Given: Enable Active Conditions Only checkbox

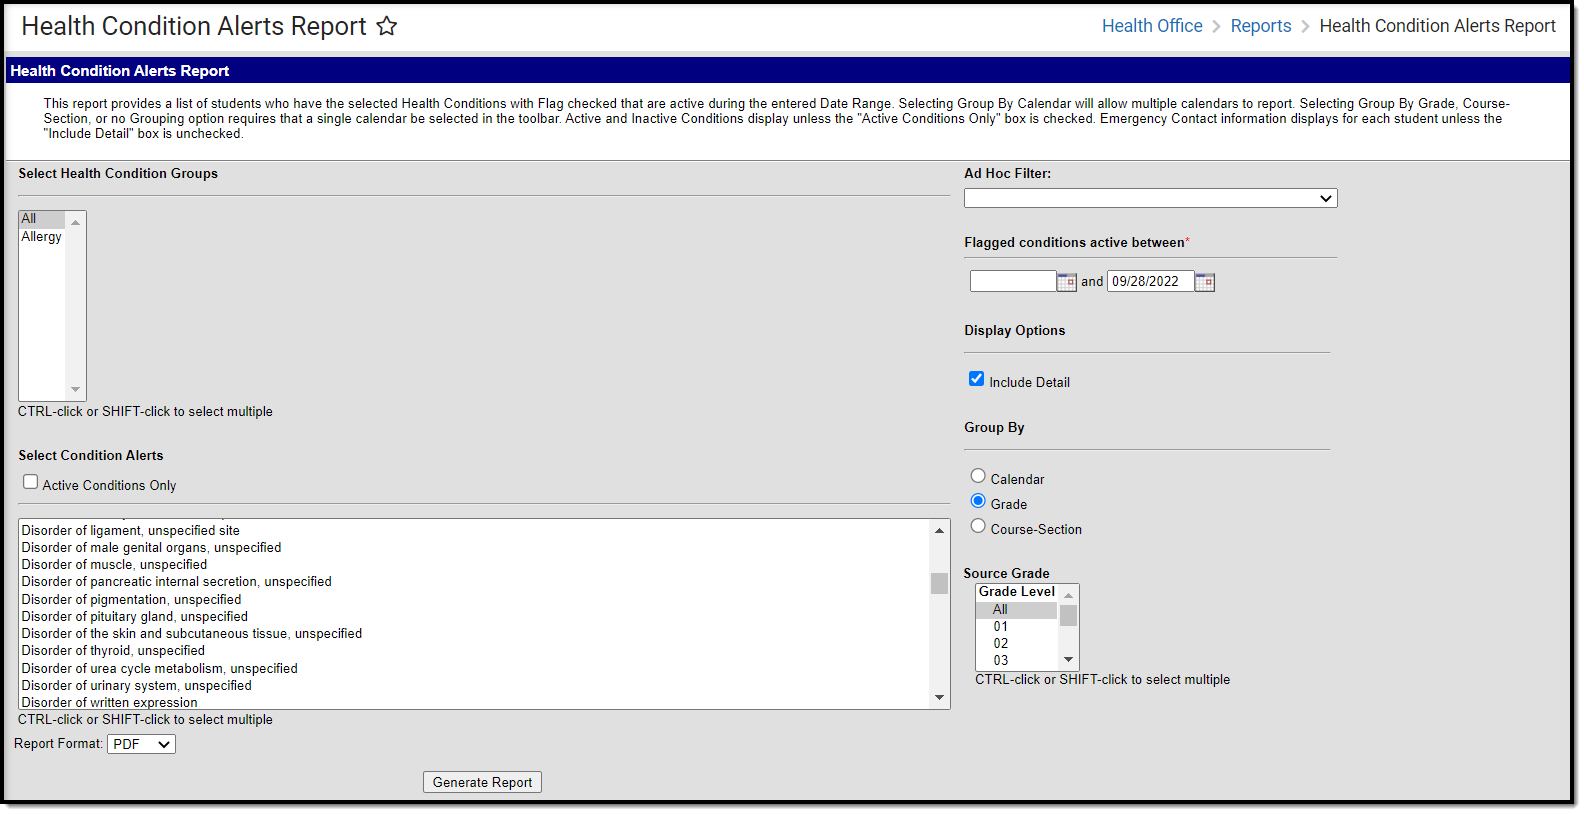Looking at the screenshot, I should pyautogui.click(x=31, y=482).
